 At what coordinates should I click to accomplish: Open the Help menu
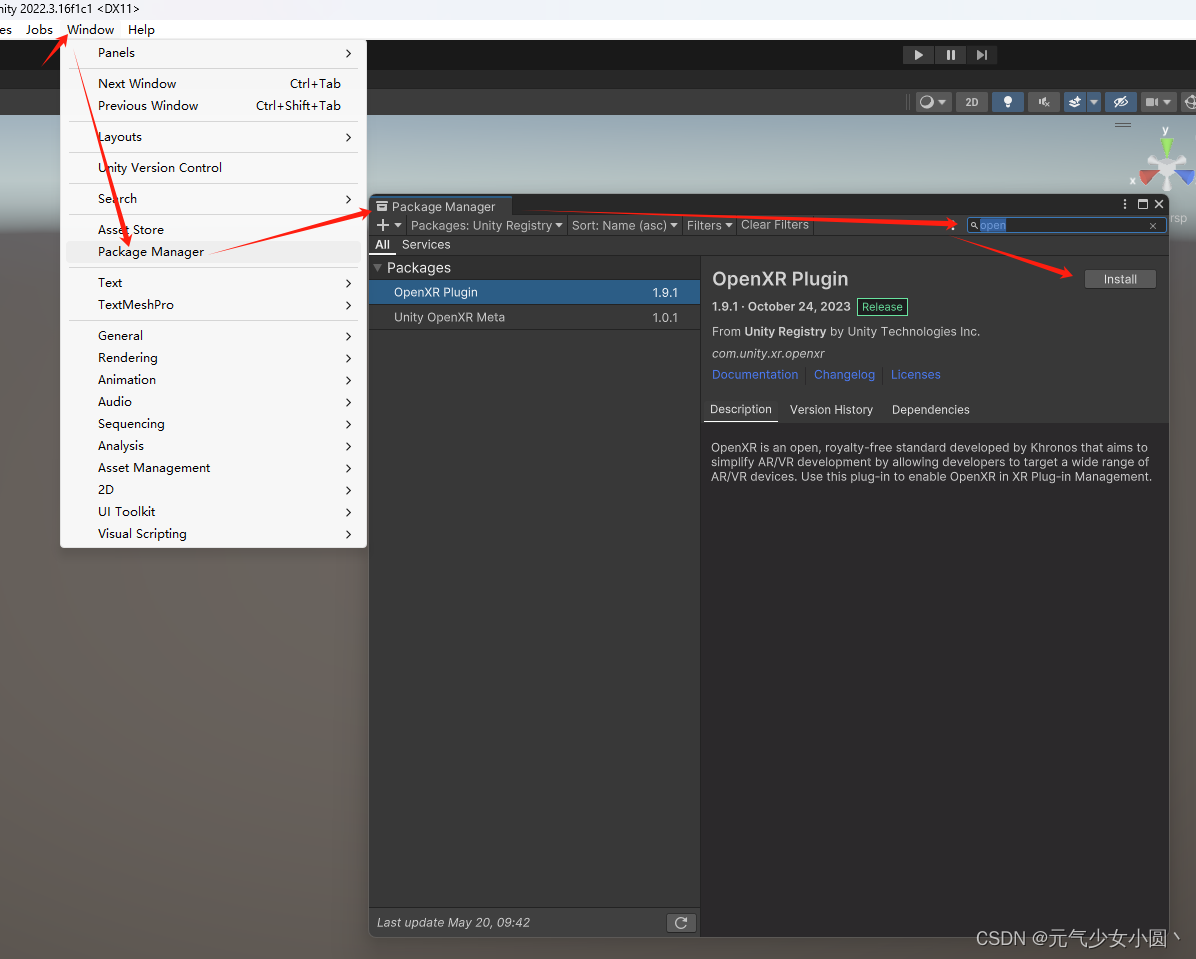(141, 30)
